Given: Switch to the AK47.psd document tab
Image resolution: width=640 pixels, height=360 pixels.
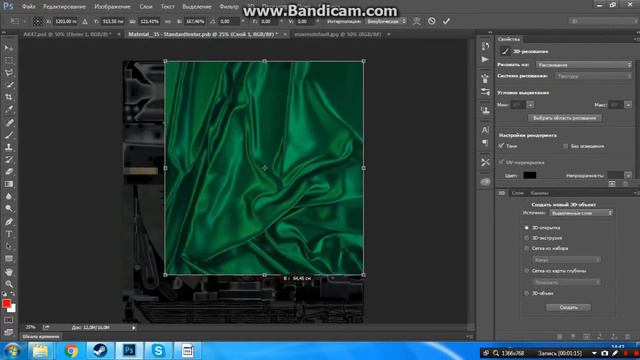Looking at the screenshot, I should (67, 34).
